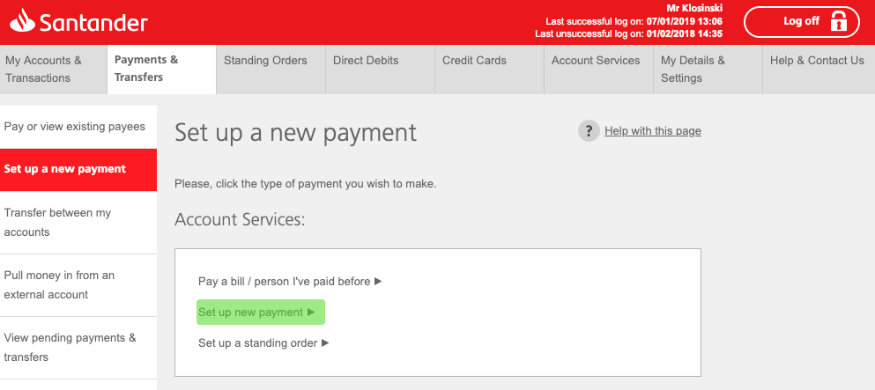Click the Mr Klosinski user name
Viewport: 875px width, 390px height.
[695, 8]
